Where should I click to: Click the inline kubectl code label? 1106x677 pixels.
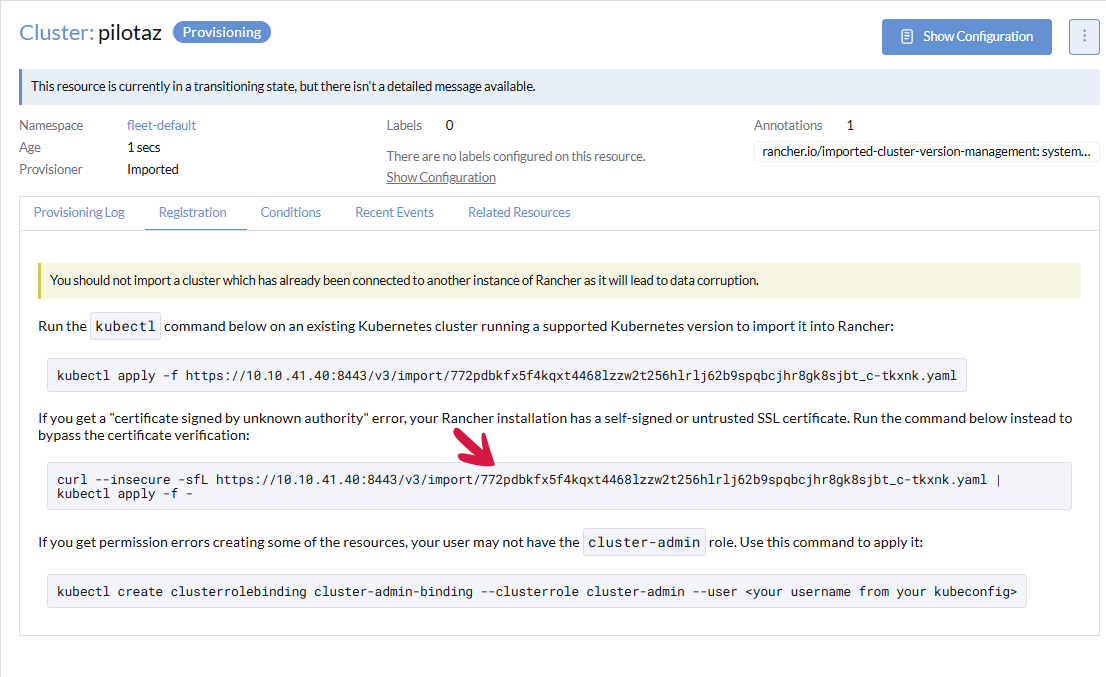125,327
